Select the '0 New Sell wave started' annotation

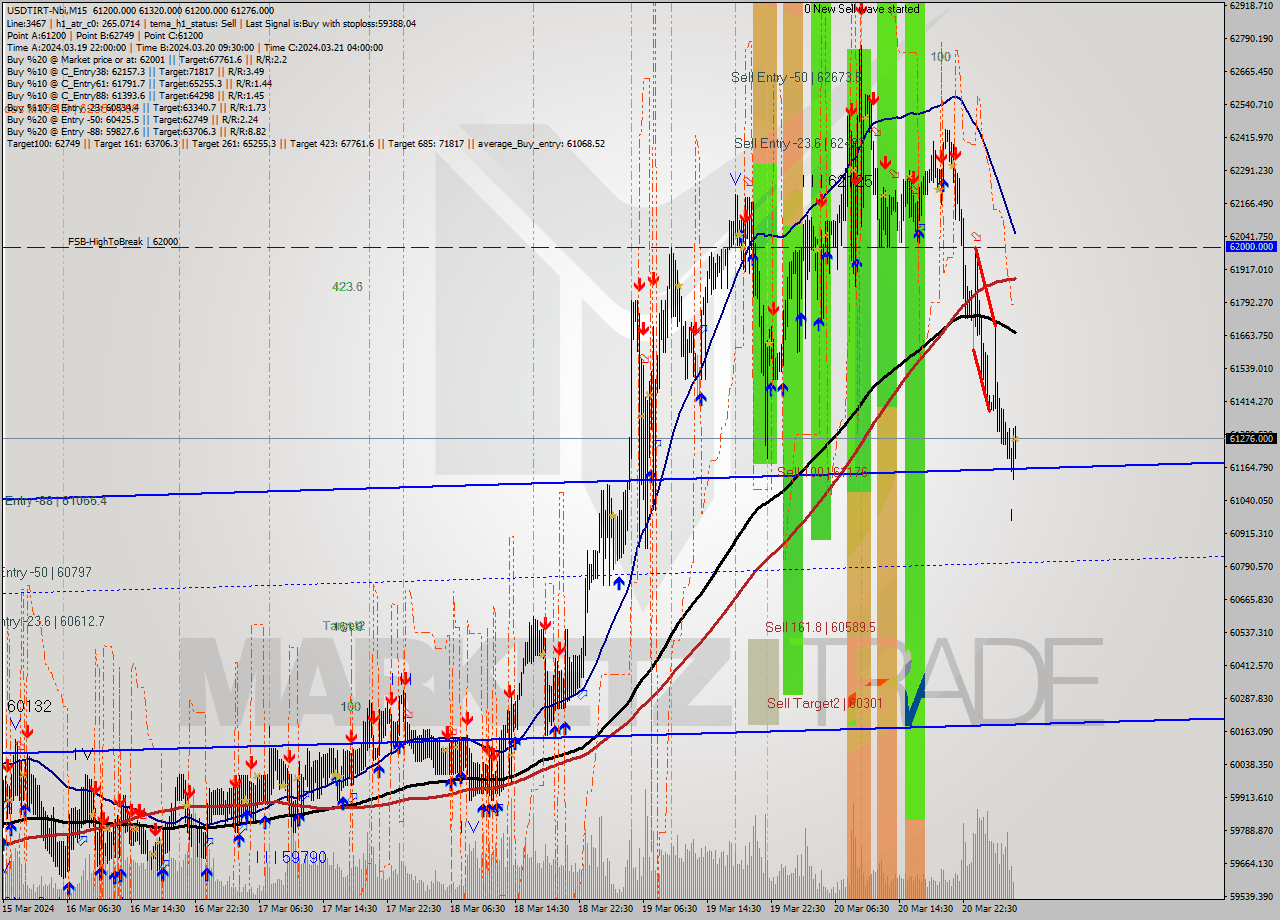(862, 9)
